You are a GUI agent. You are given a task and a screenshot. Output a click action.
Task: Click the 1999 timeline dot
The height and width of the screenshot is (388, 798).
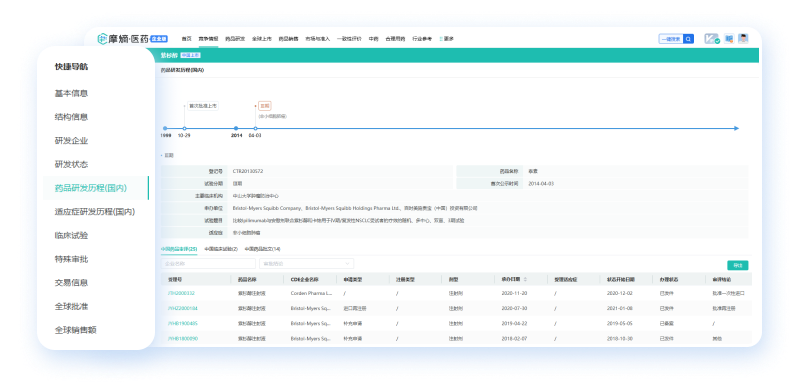coord(165,128)
